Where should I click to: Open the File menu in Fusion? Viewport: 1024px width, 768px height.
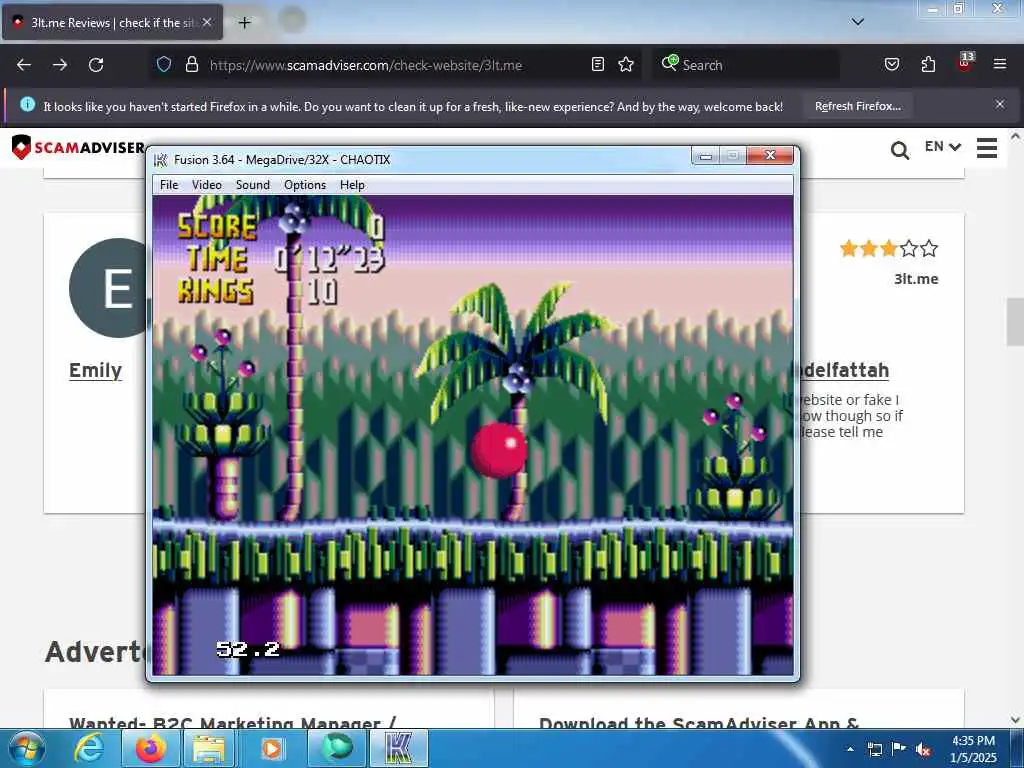168,185
